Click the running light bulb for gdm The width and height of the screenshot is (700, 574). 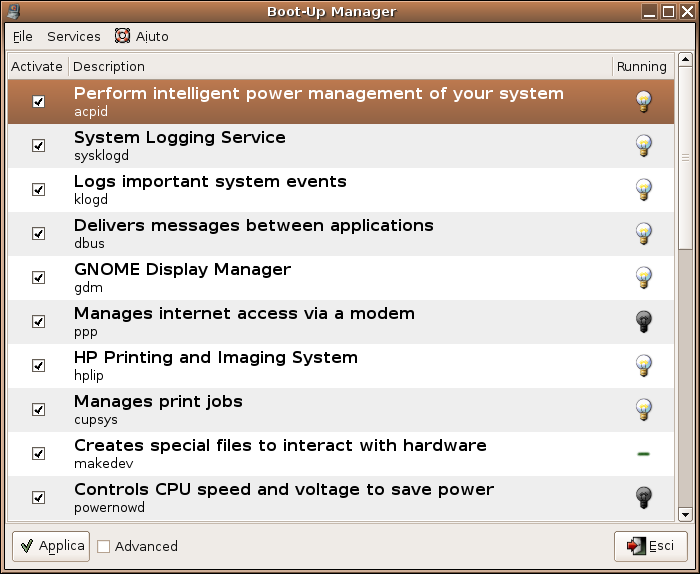coord(643,277)
